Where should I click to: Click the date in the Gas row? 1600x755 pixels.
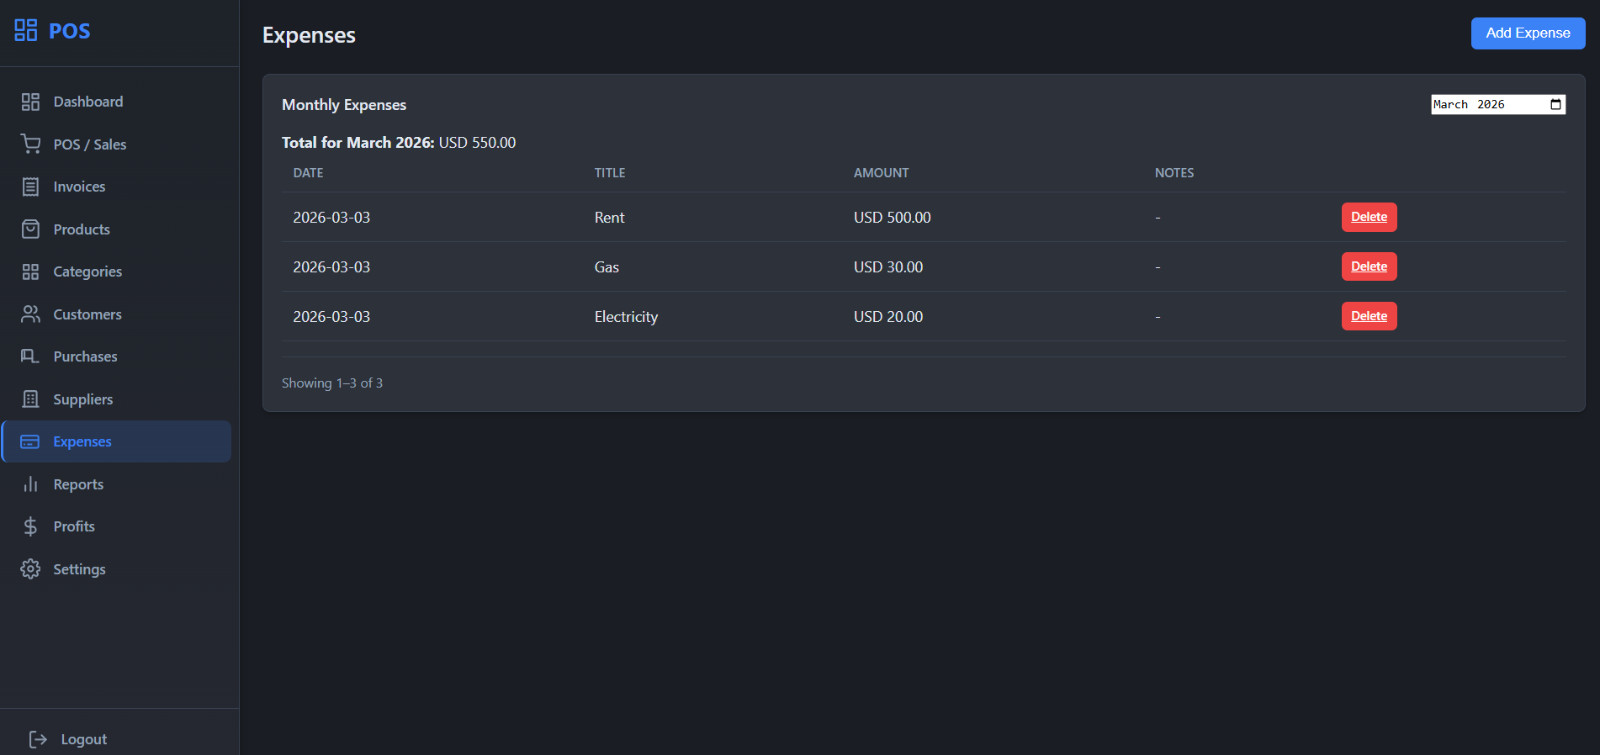(331, 267)
